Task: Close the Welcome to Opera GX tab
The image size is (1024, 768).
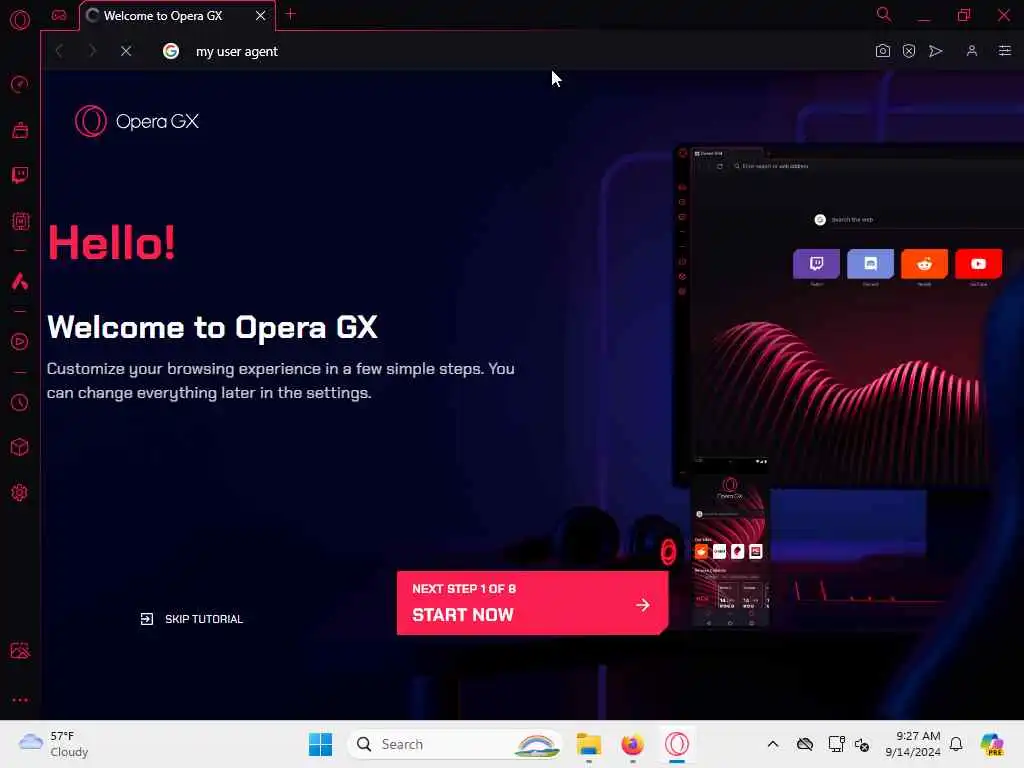Action: click(261, 16)
